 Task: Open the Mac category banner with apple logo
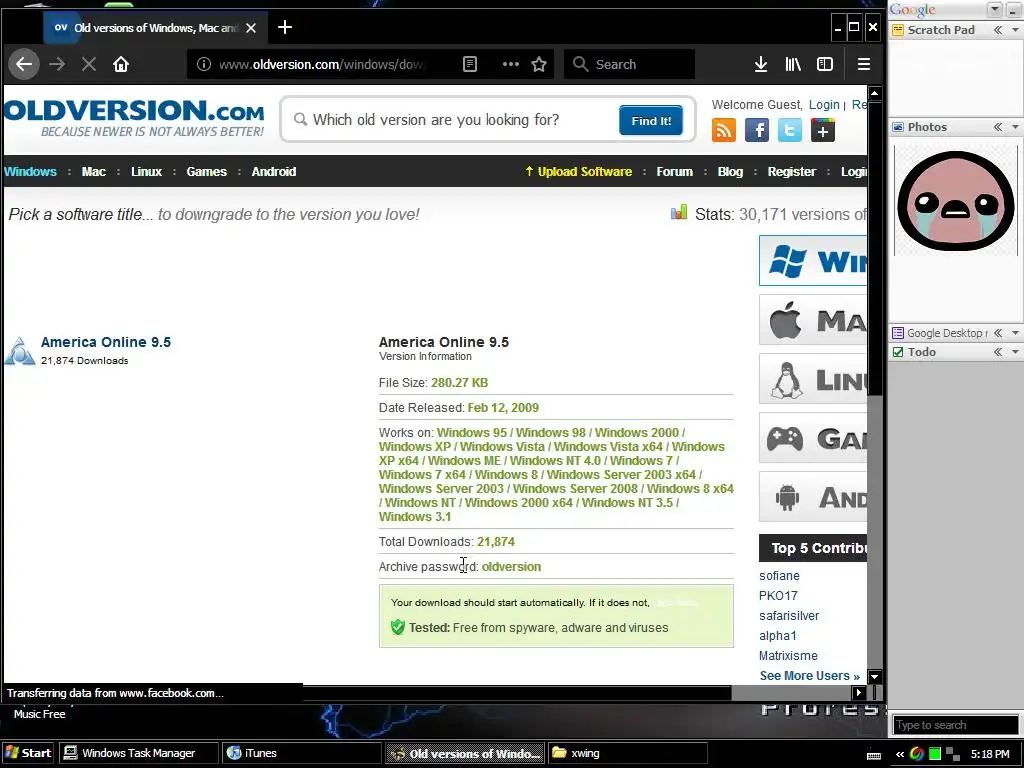(x=813, y=320)
